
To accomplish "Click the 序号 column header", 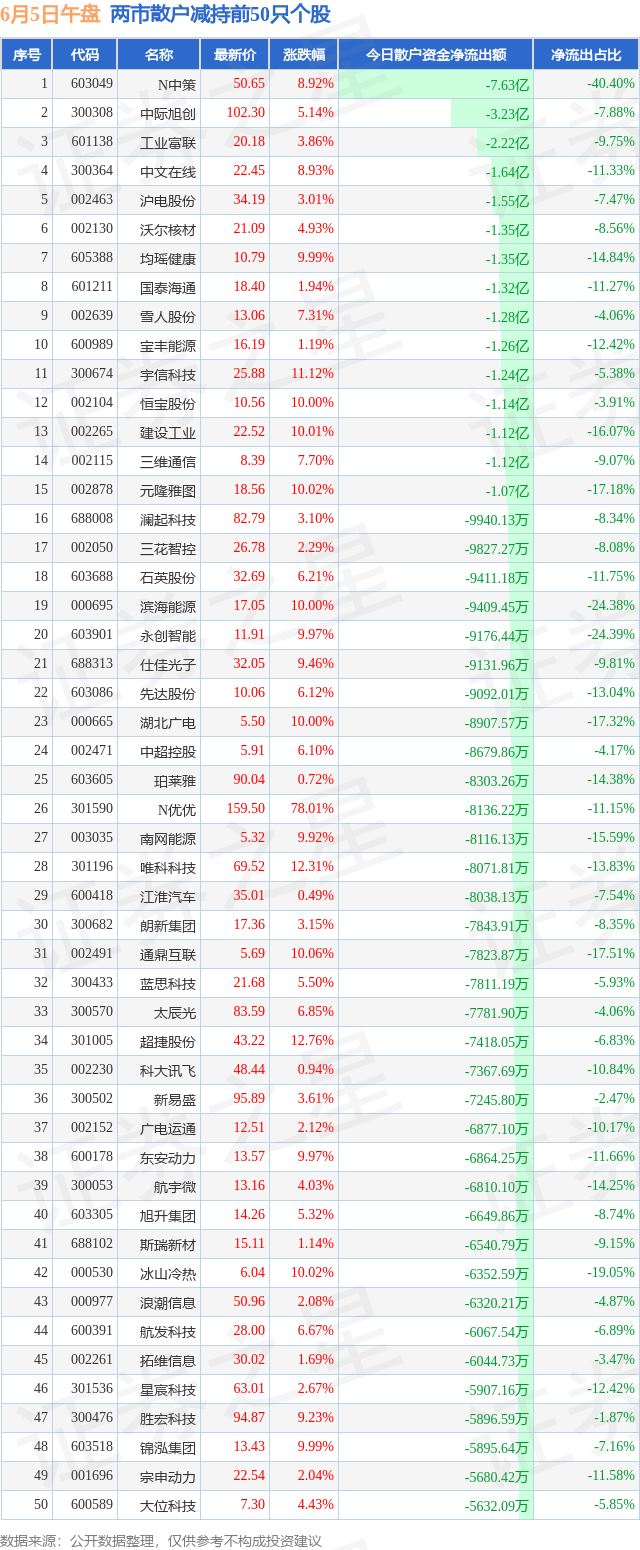I will 27,55.
